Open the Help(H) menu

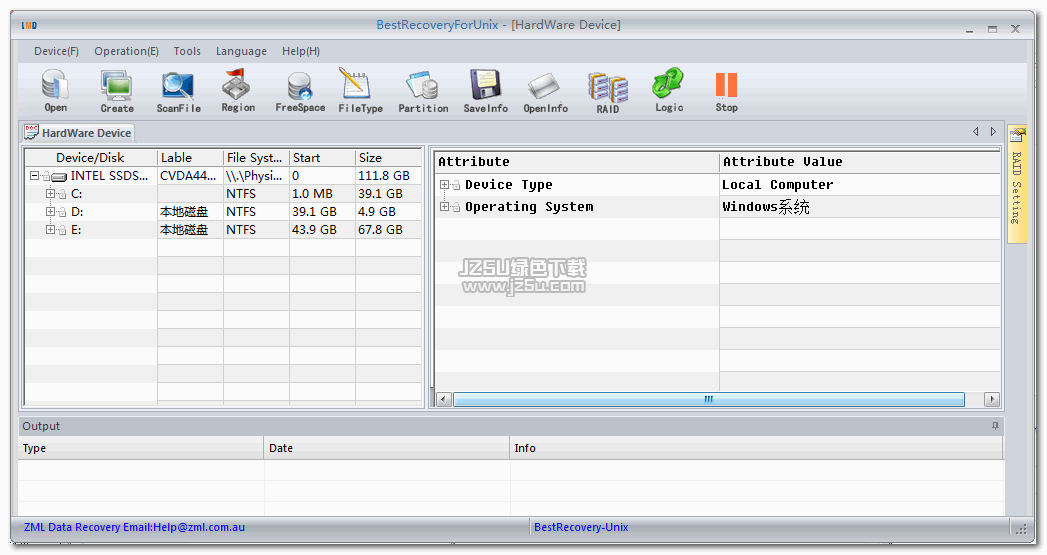pyautogui.click(x=300, y=51)
